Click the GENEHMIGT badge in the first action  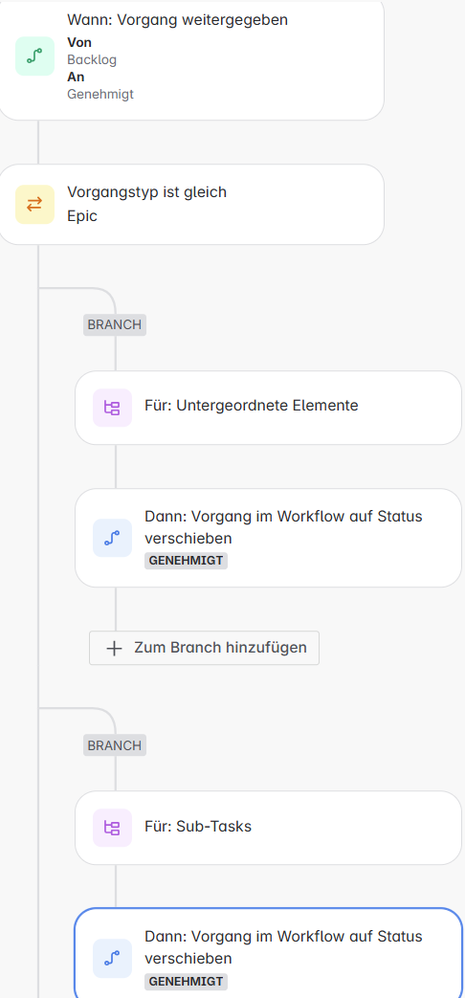pos(186,561)
